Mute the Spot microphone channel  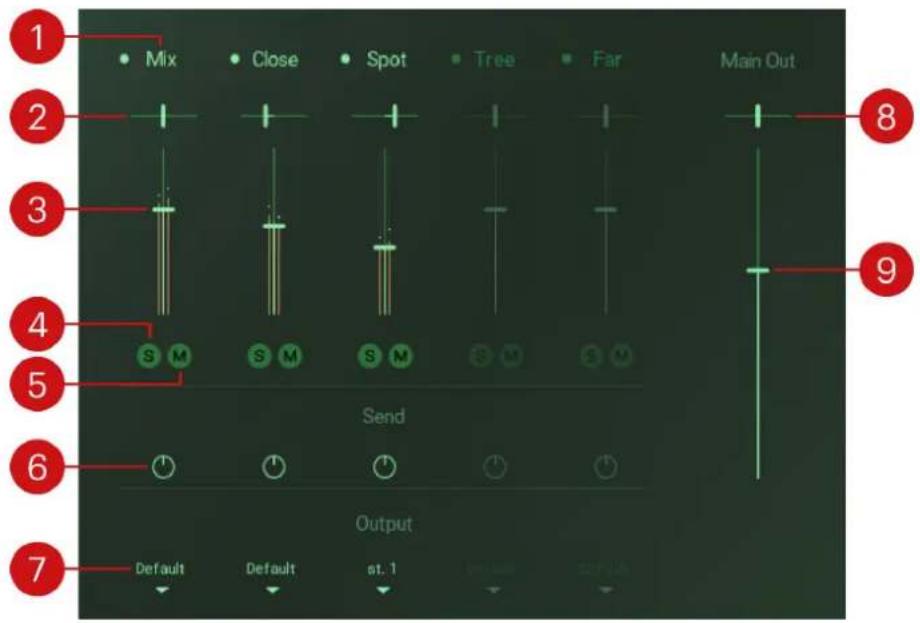pyautogui.click(x=401, y=355)
